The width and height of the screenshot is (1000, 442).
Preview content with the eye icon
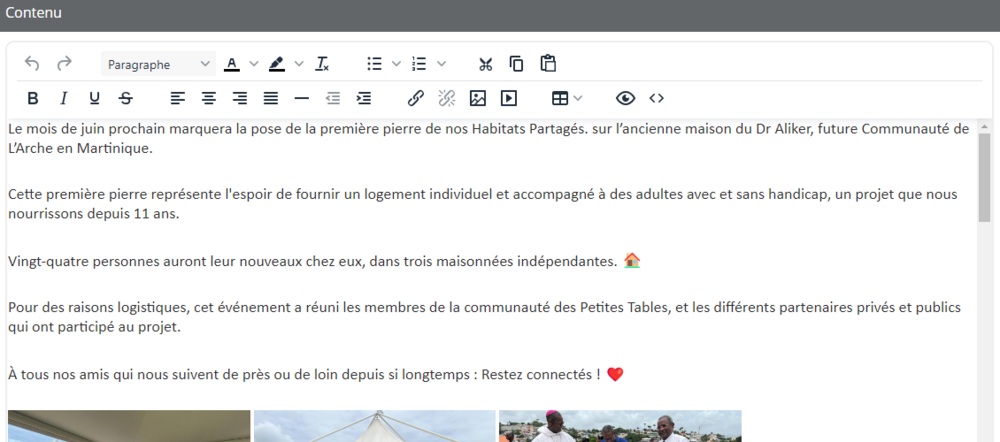(626, 98)
